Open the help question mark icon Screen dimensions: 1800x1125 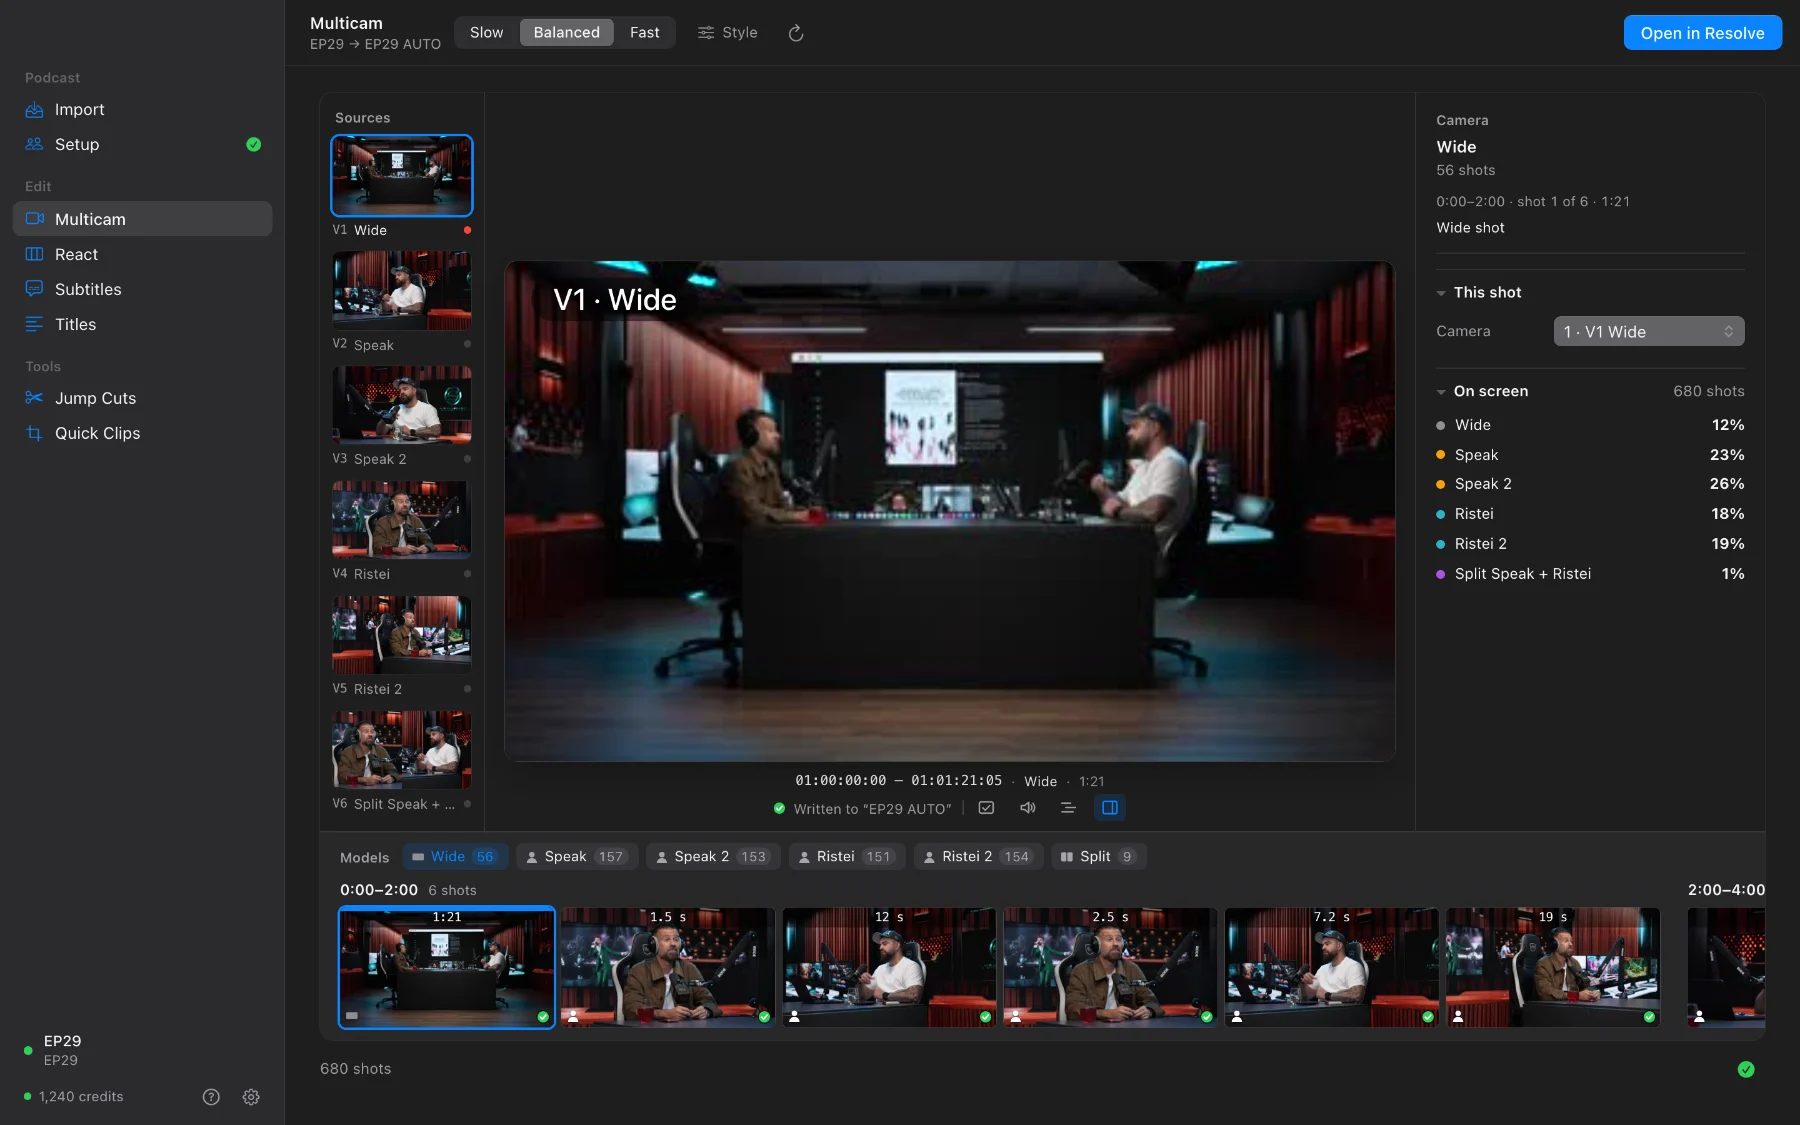click(211, 1097)
